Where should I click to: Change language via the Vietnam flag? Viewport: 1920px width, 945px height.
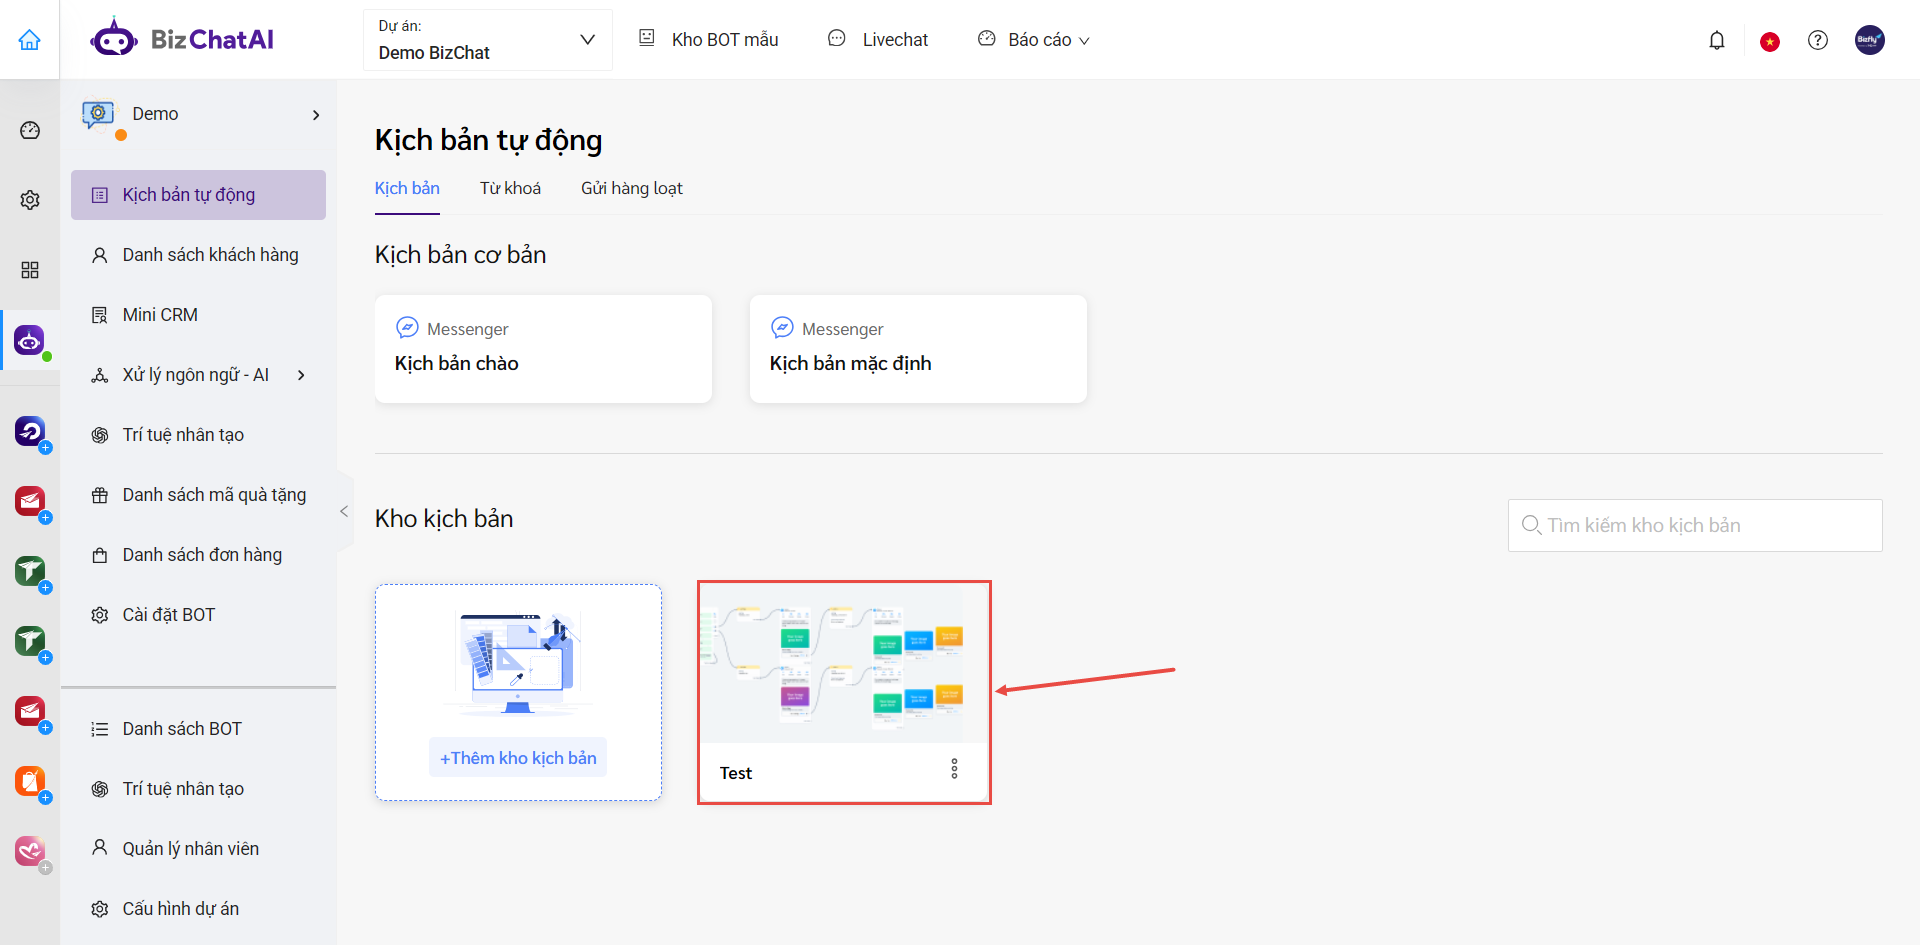point(1770,41)
